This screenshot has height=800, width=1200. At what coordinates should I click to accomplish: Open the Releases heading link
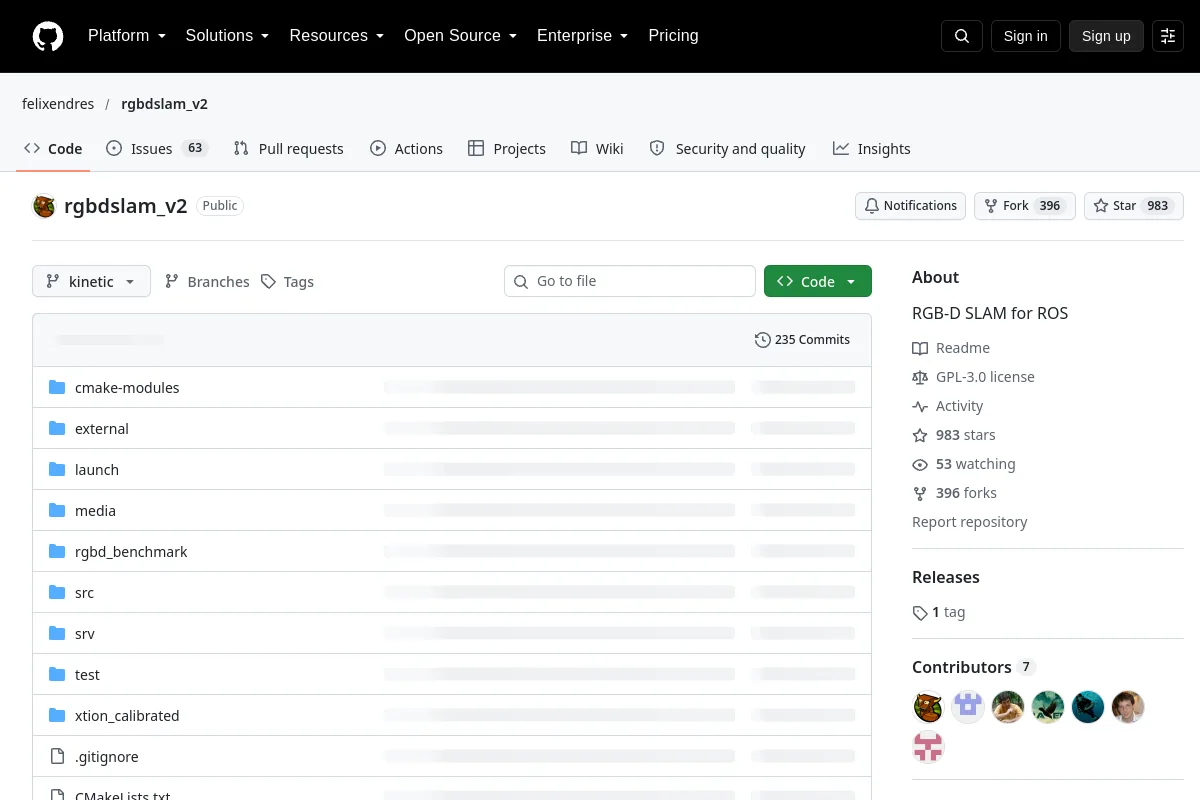[x=946, y=577]
